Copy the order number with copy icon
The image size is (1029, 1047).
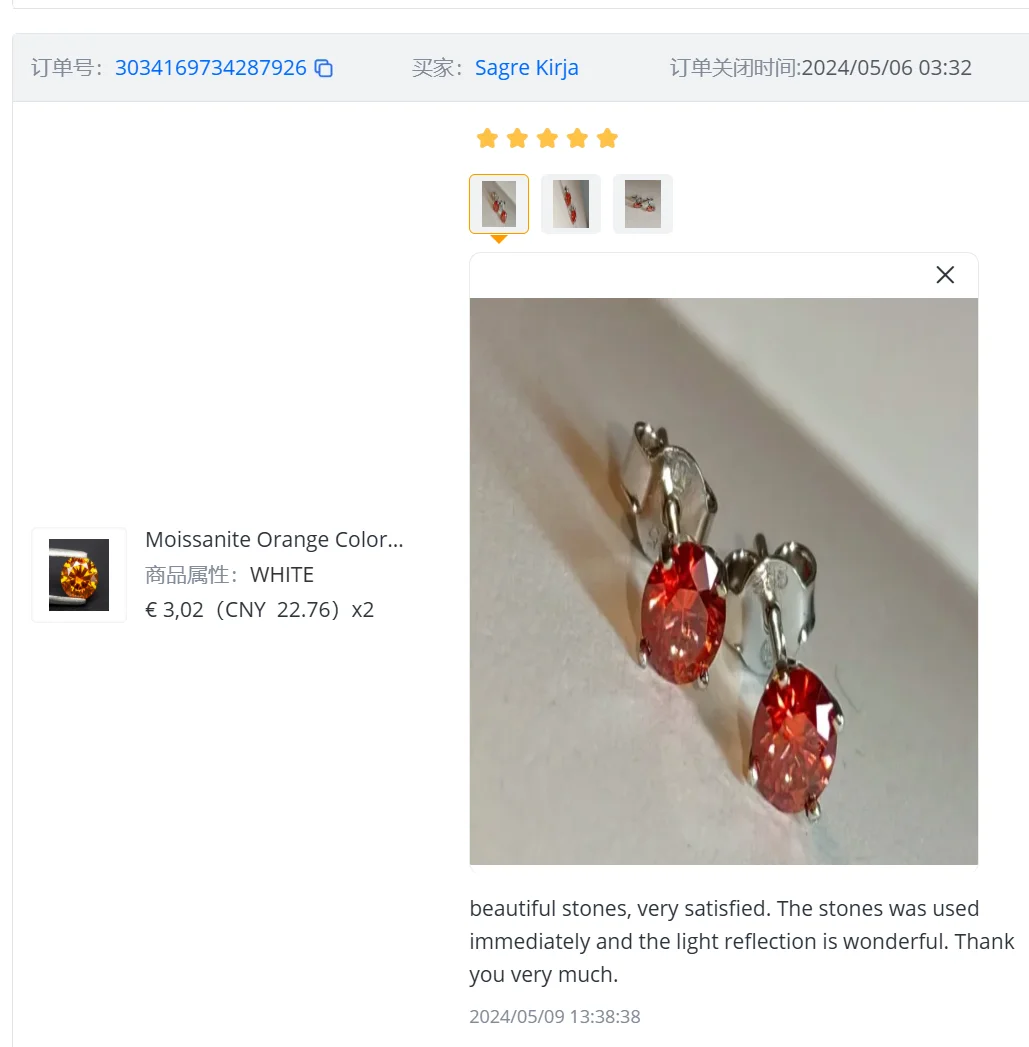(324, 68)
